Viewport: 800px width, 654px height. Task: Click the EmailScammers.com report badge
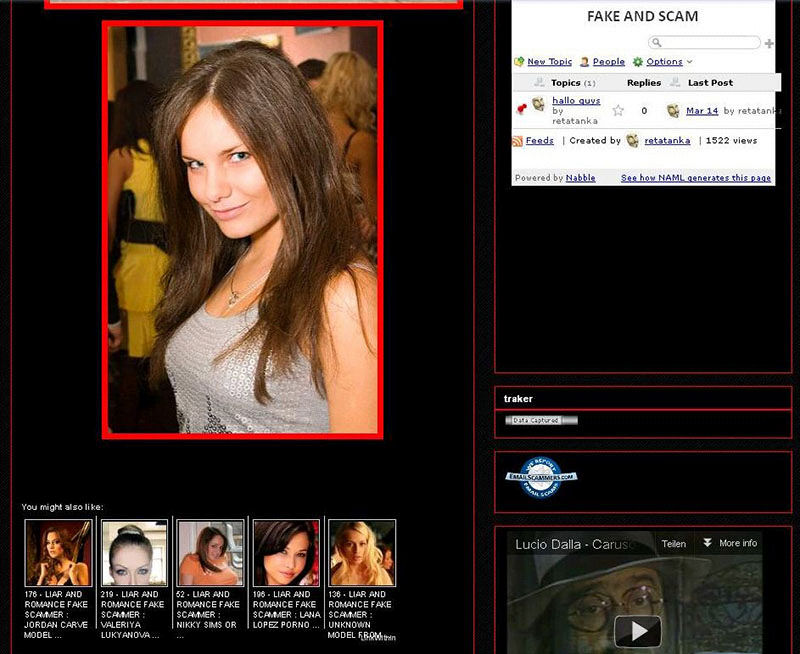coord(541,477)
